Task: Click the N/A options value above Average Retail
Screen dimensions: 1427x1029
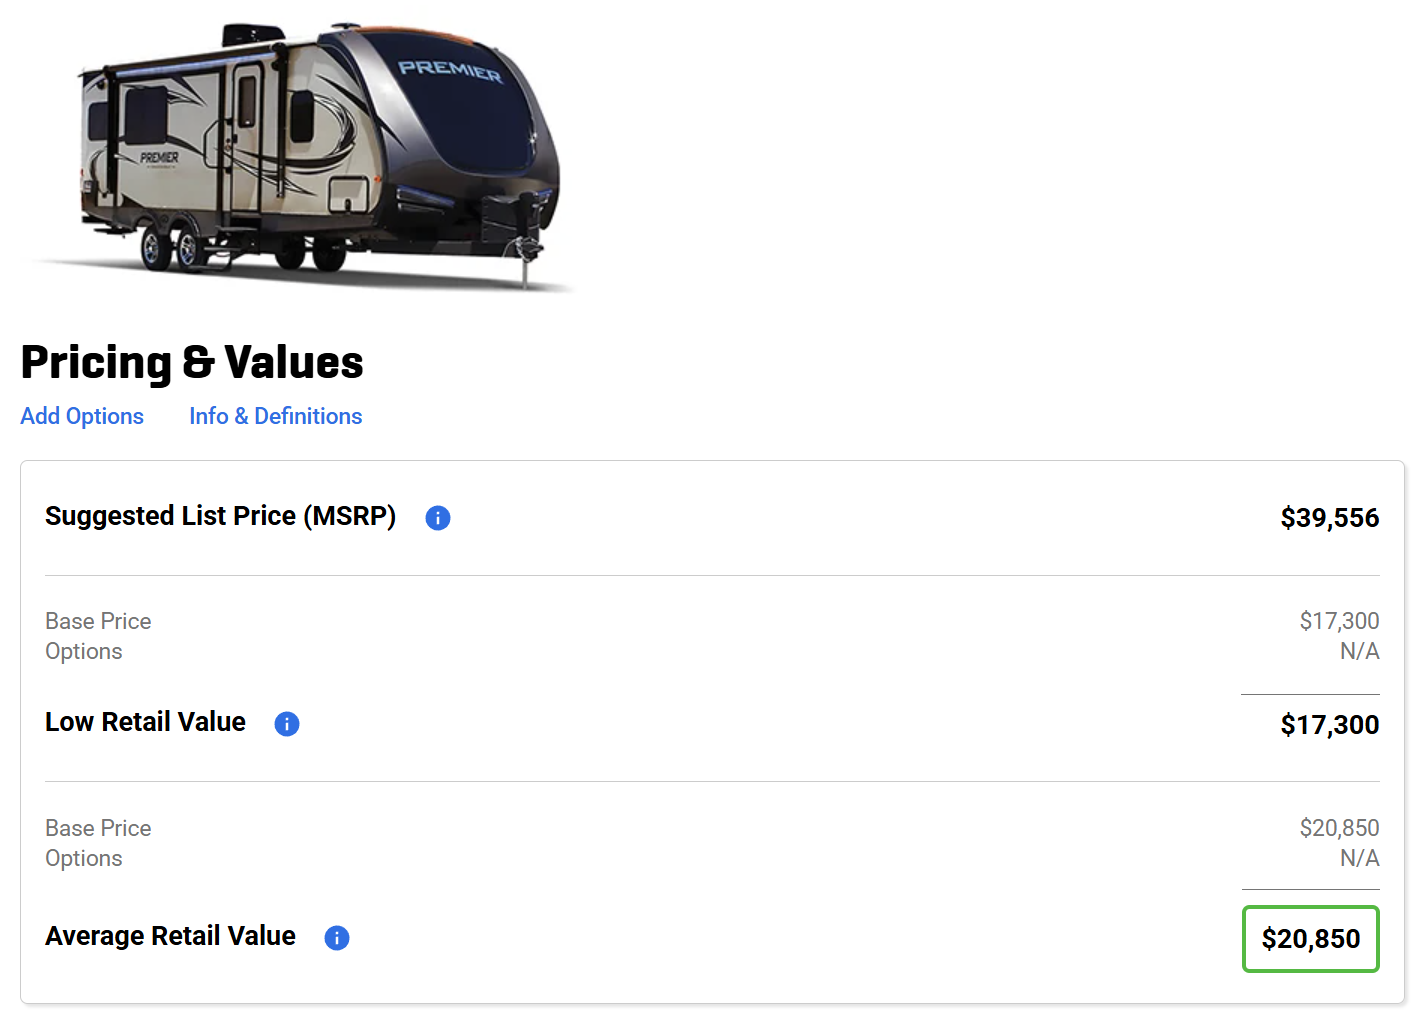Action: (x=1359, y=859)
